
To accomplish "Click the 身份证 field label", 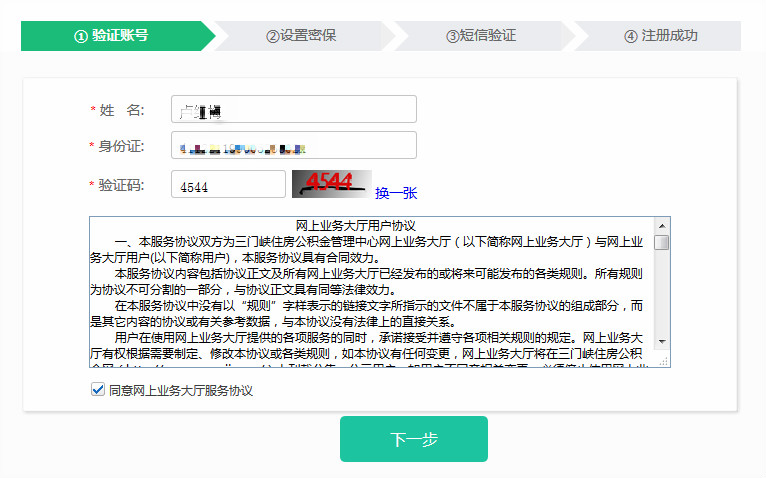I will click(x=121, y=147).
